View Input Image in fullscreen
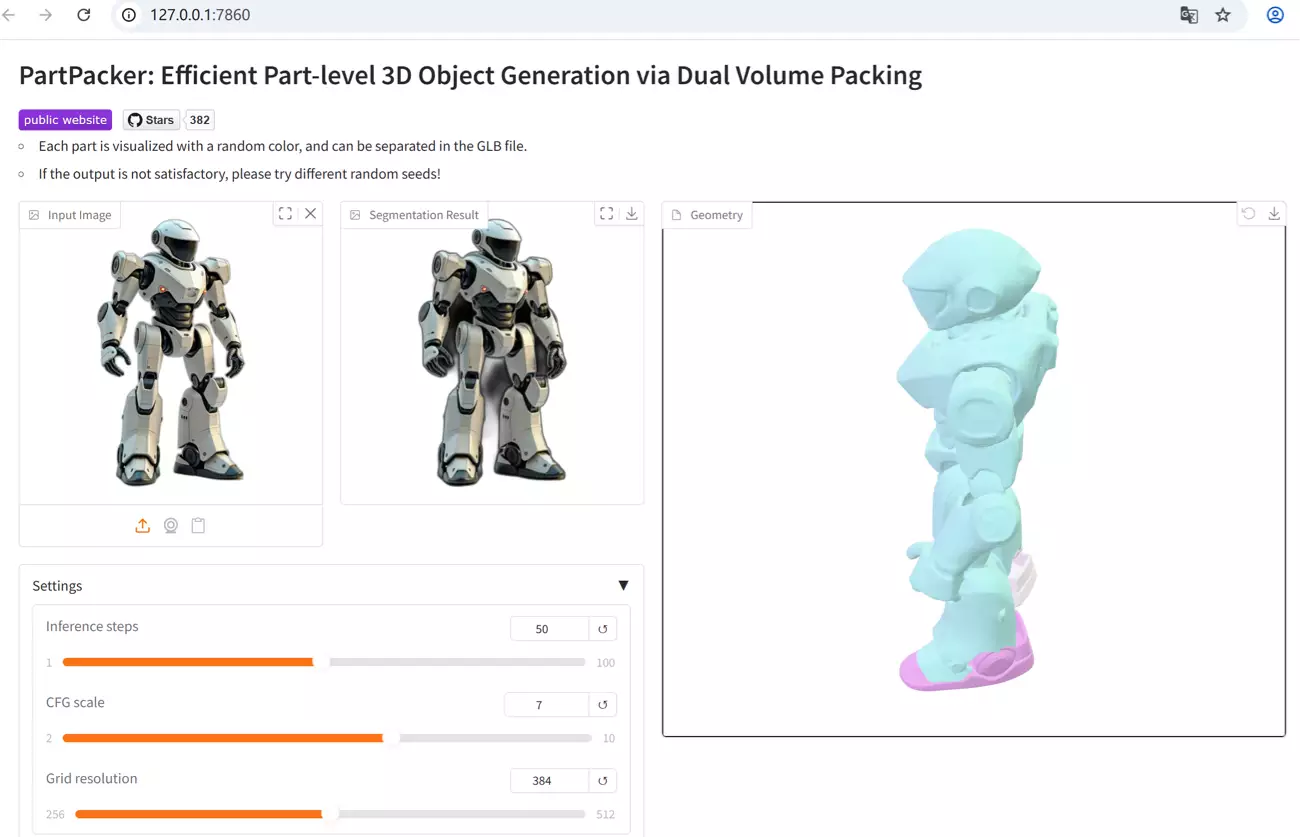The image size is (1300, 837). pyautogui.click(x=285, y=214)
